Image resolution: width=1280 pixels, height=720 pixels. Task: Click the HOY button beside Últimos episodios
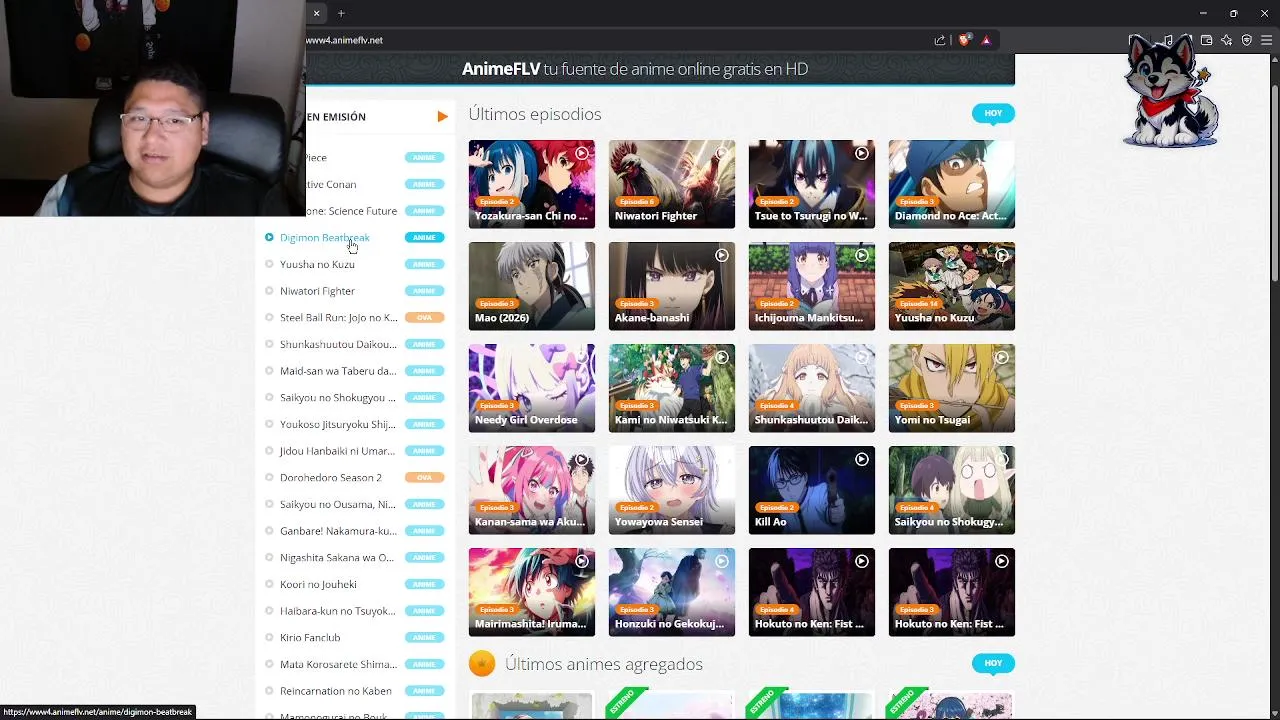click(993, 113)
